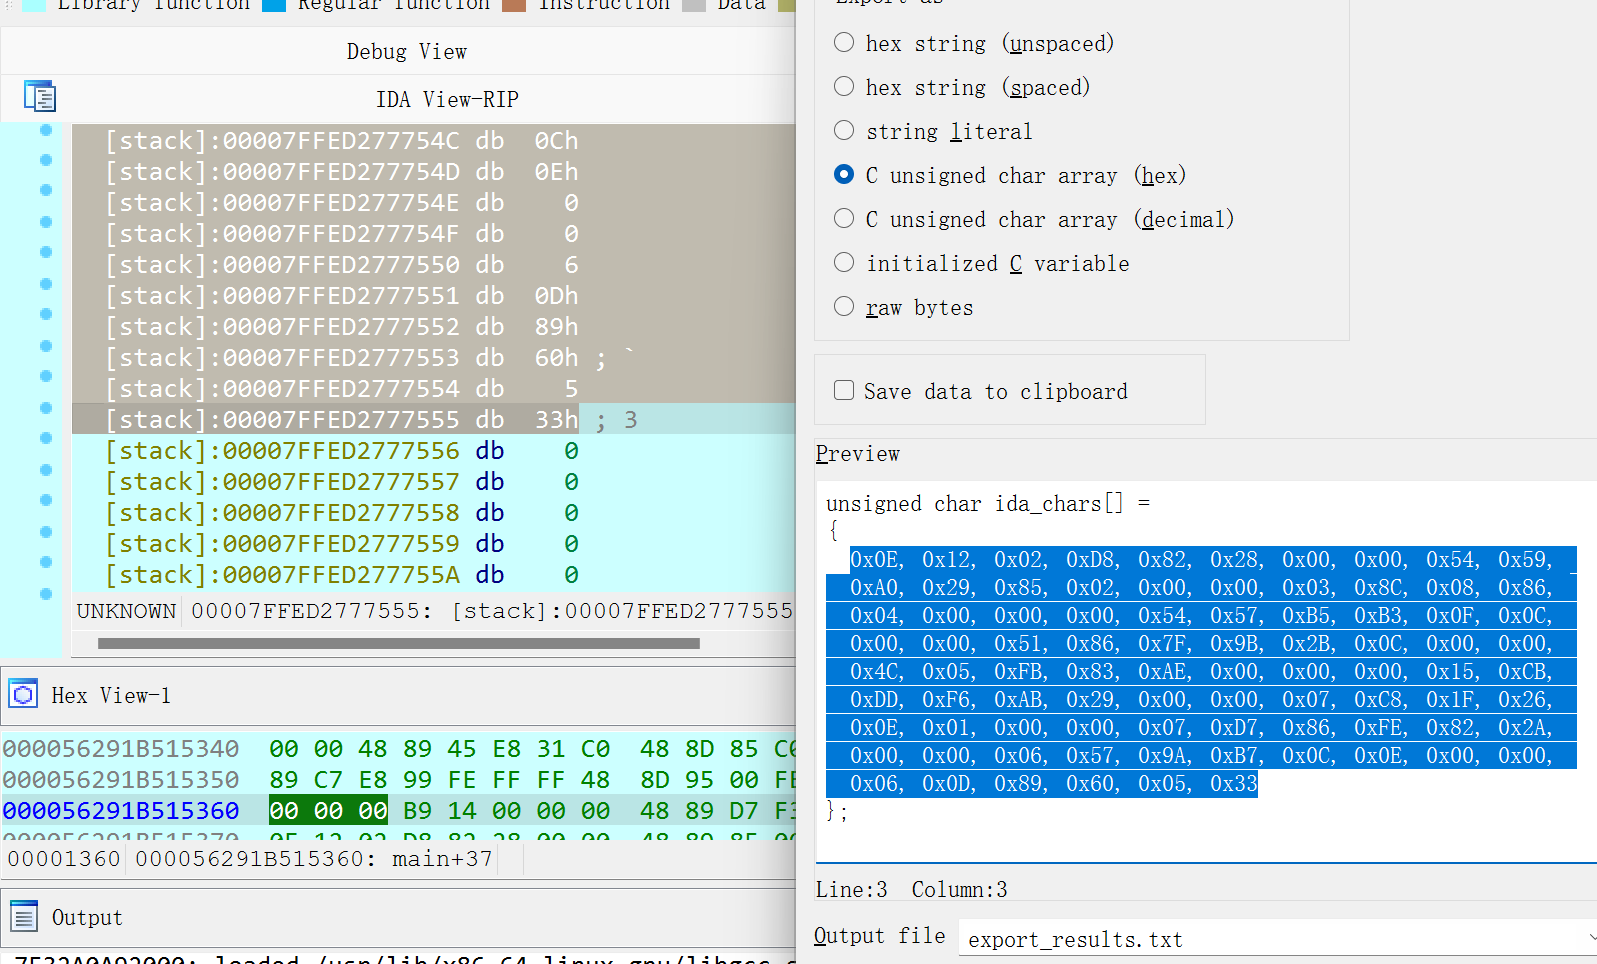The image size is (1597, 964).
Task: Activate the Hex View-1 tab title
Action: click(x=111, y=696)
